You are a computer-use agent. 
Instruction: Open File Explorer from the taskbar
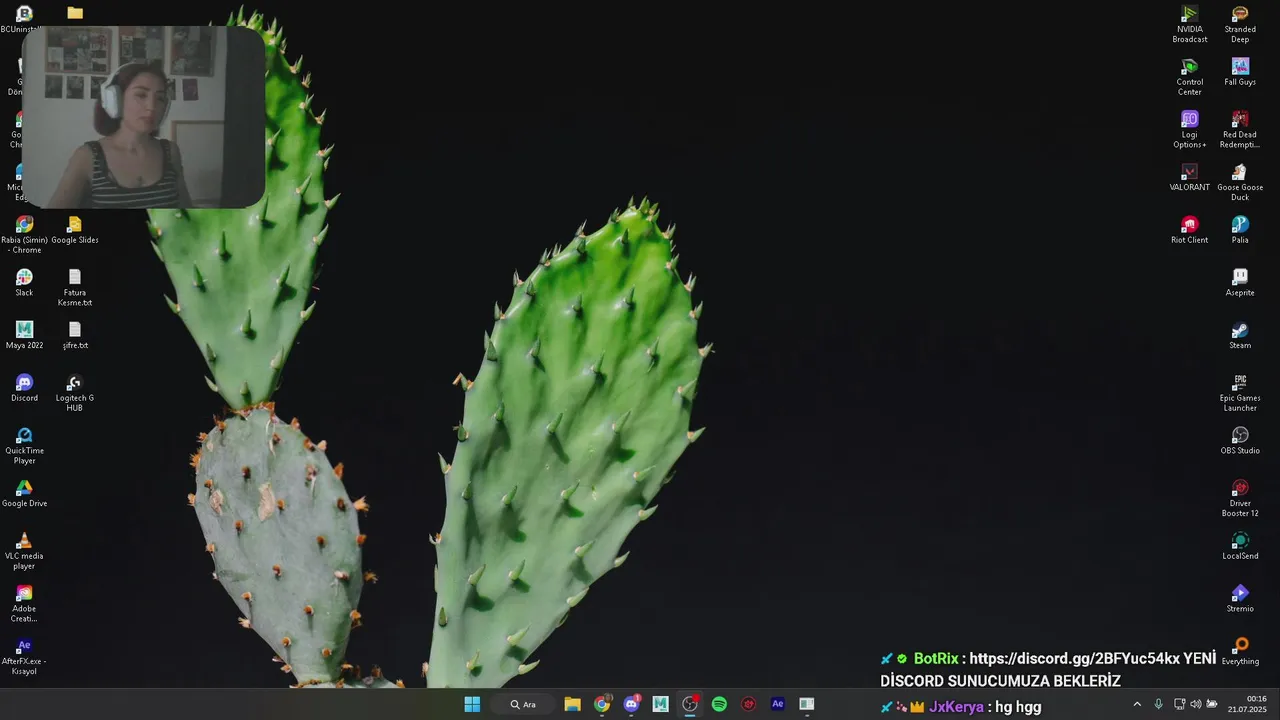pyautogui.click(x=572, y=704)
